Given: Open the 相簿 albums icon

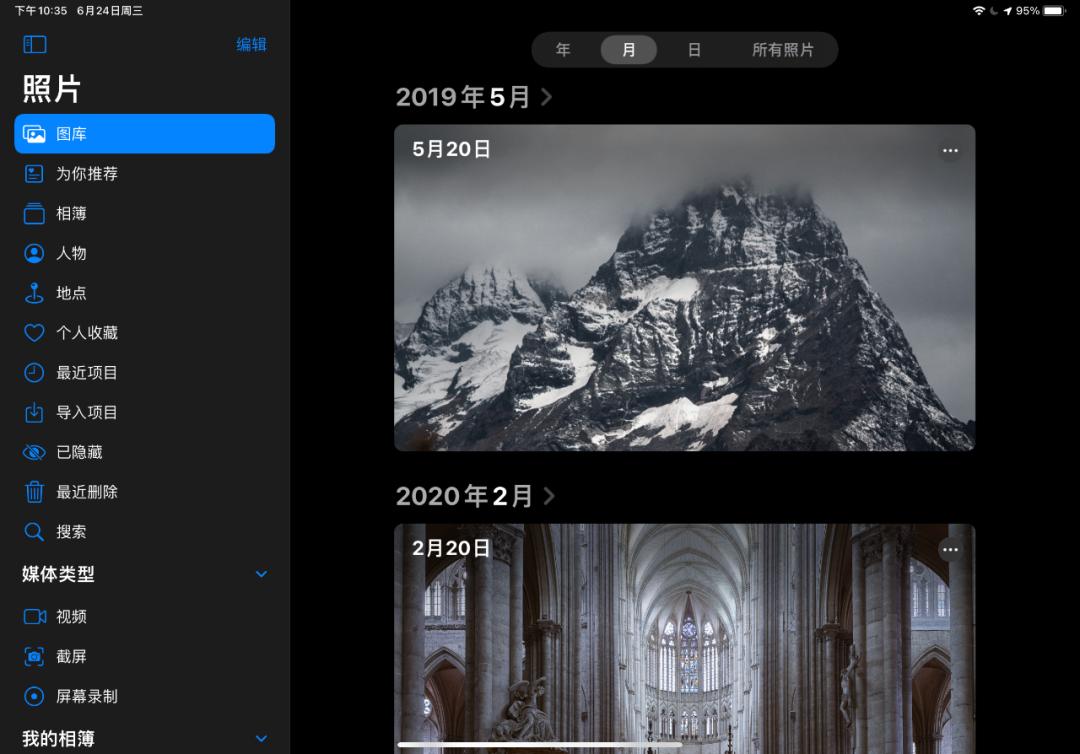Looking at the screenshot, I should (x=34, y=213).
